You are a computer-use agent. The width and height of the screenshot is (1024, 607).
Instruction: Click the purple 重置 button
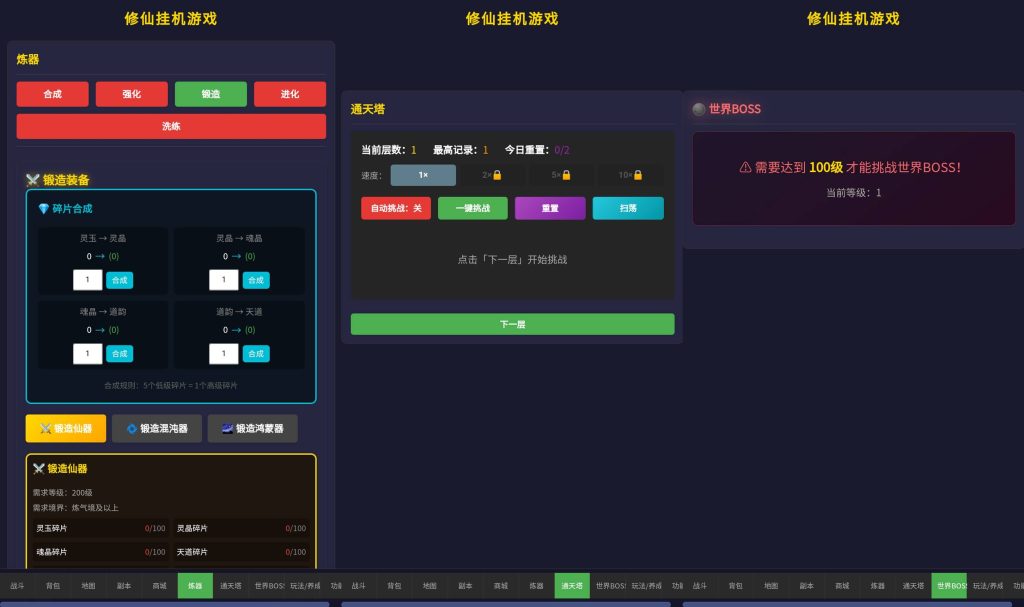550,208
